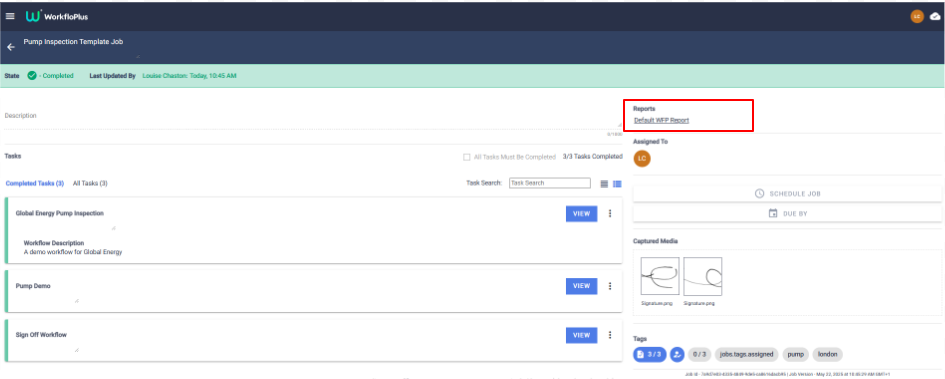Open options menu for Sign Off Workflow
The image size is (945, 379).
[610, 335]
